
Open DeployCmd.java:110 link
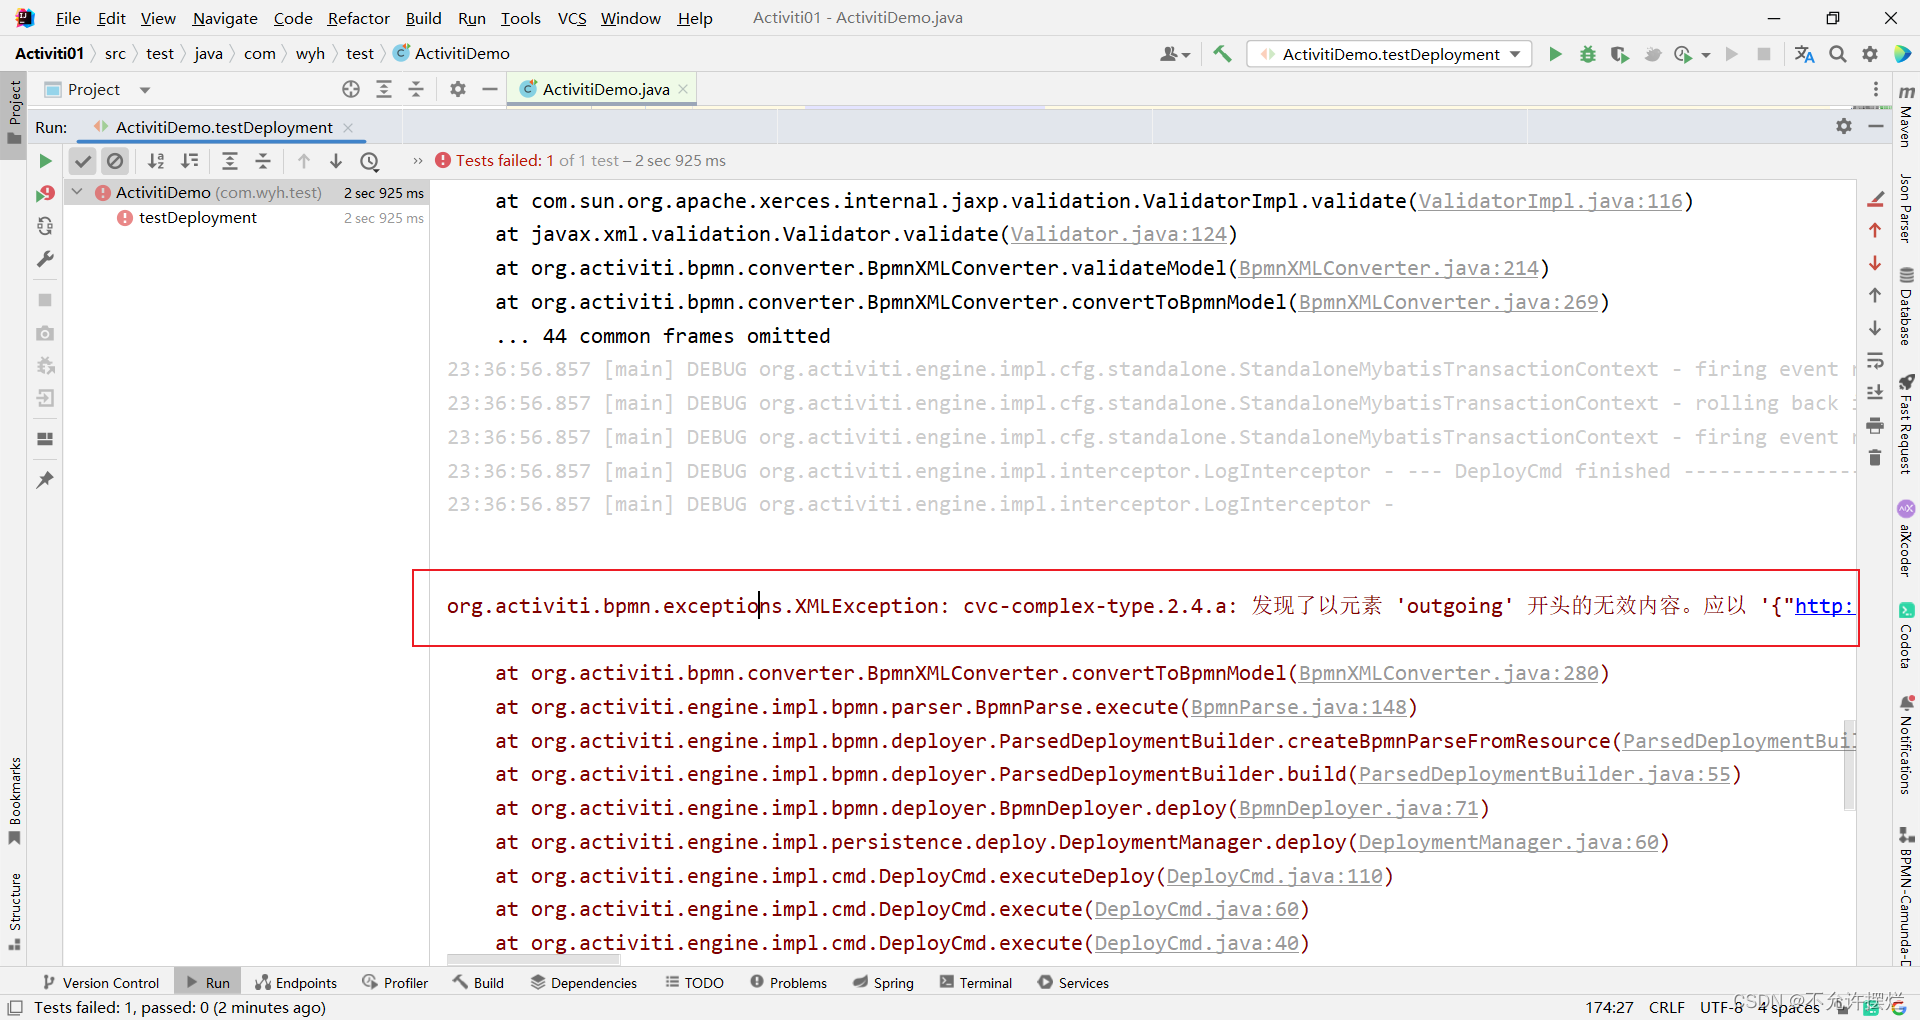coord(1274,876)
